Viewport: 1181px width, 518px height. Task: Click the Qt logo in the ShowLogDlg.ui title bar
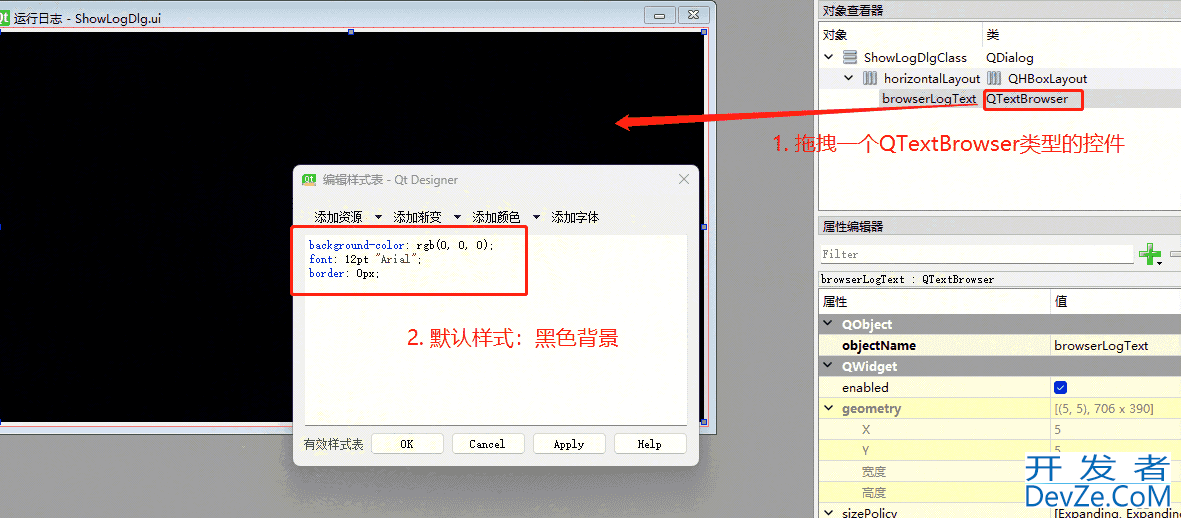click(5, 17)
